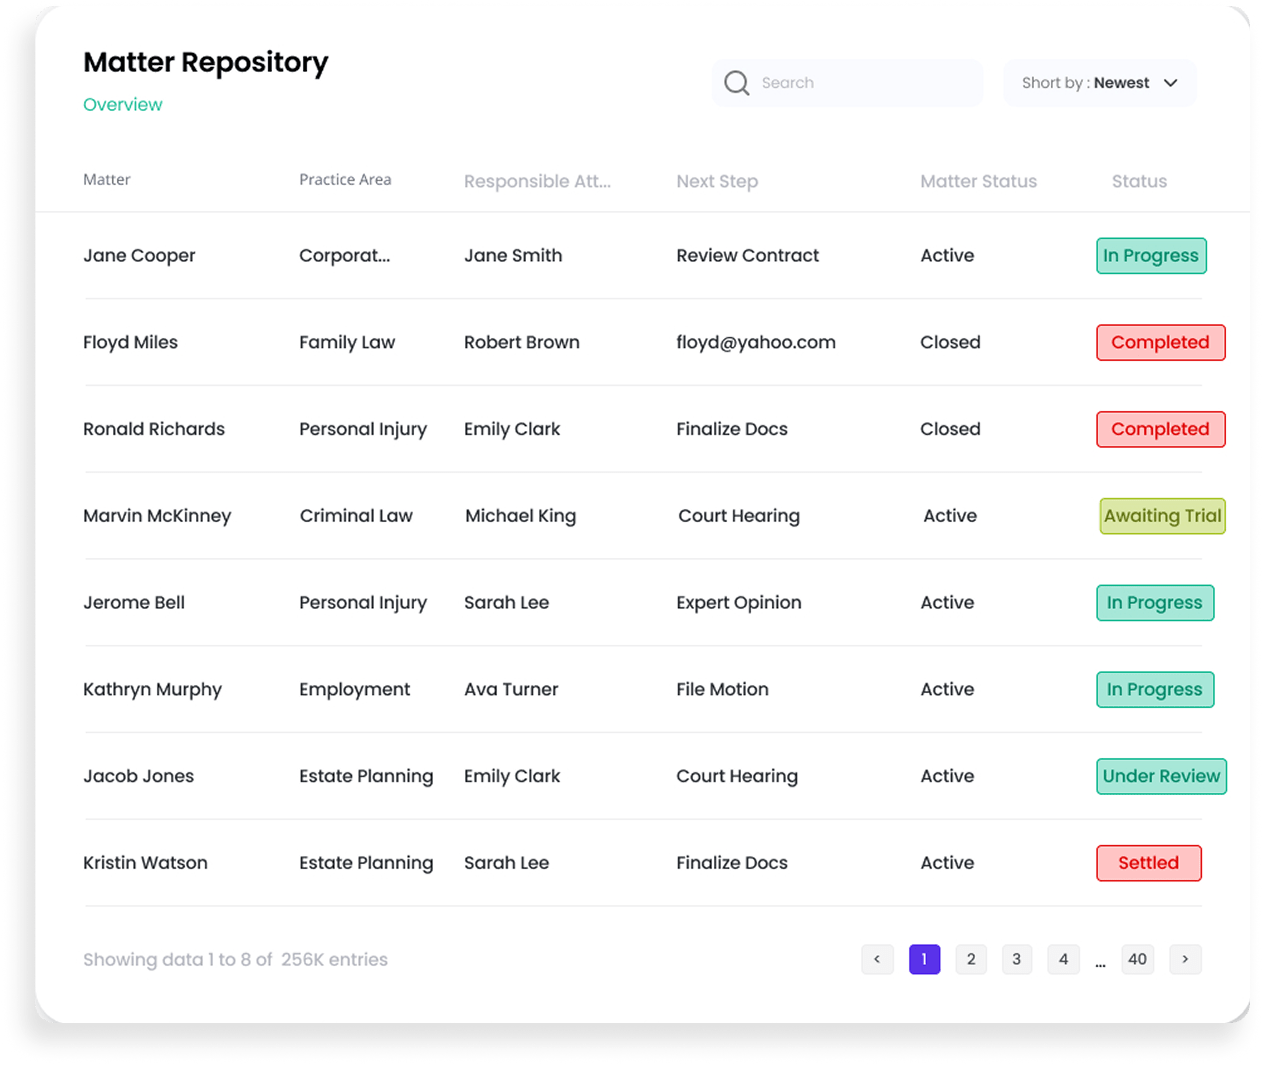Open floyd@yahoo.com email link
Viewport: 1263px width, 1065px height.
pos(756,342)
